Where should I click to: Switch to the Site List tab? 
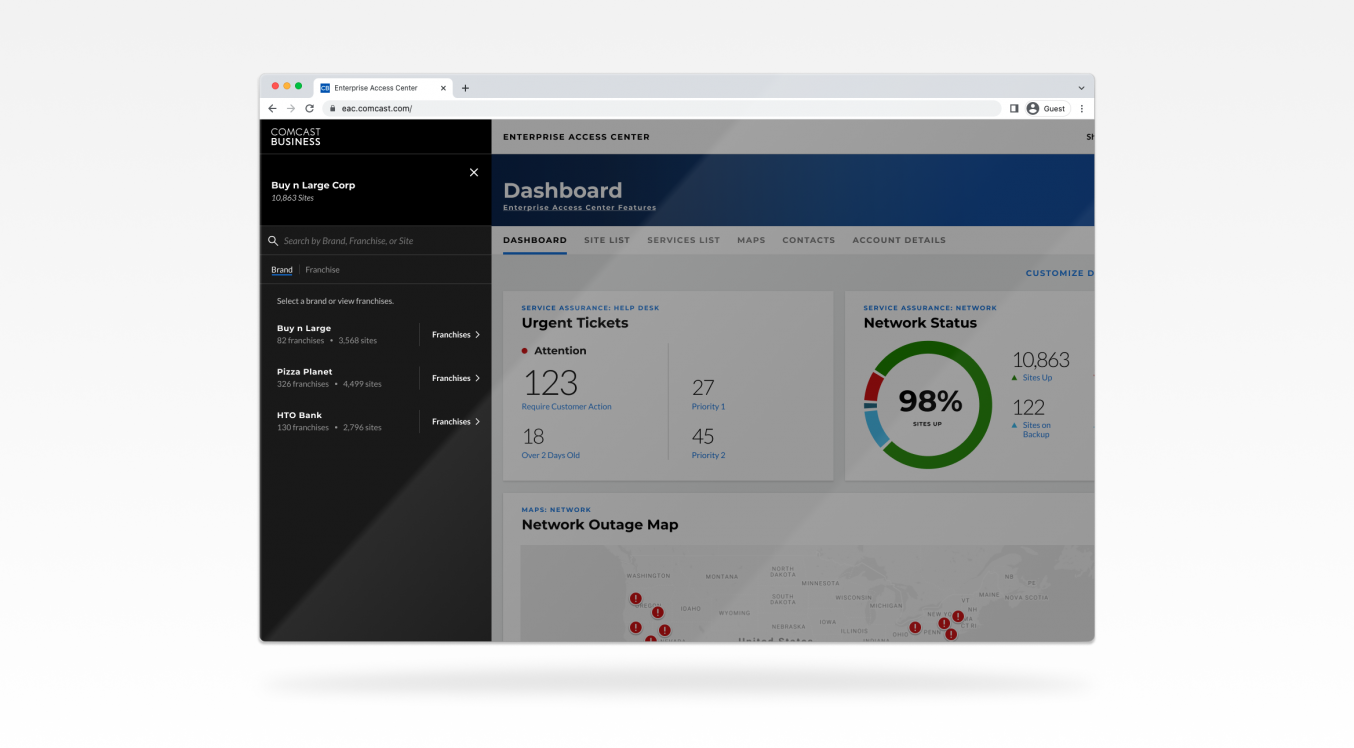pyautogui.click(x=607, y=240)
